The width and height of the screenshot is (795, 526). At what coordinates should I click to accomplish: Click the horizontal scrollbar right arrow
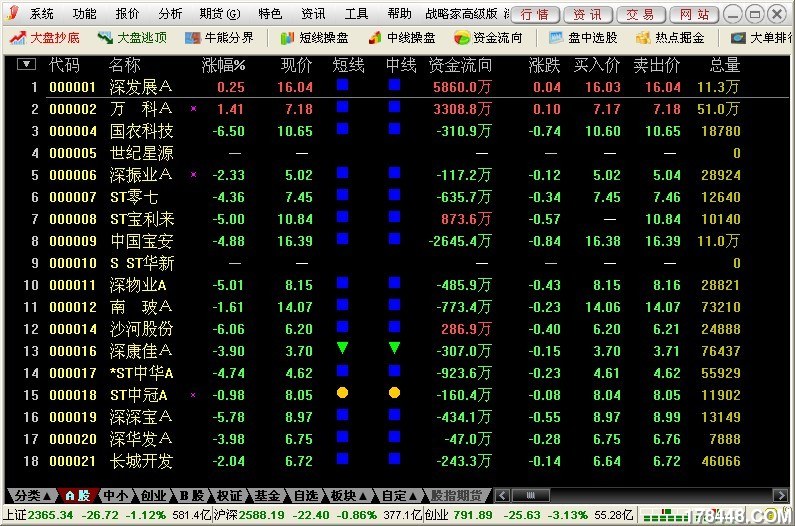point(780,495)
